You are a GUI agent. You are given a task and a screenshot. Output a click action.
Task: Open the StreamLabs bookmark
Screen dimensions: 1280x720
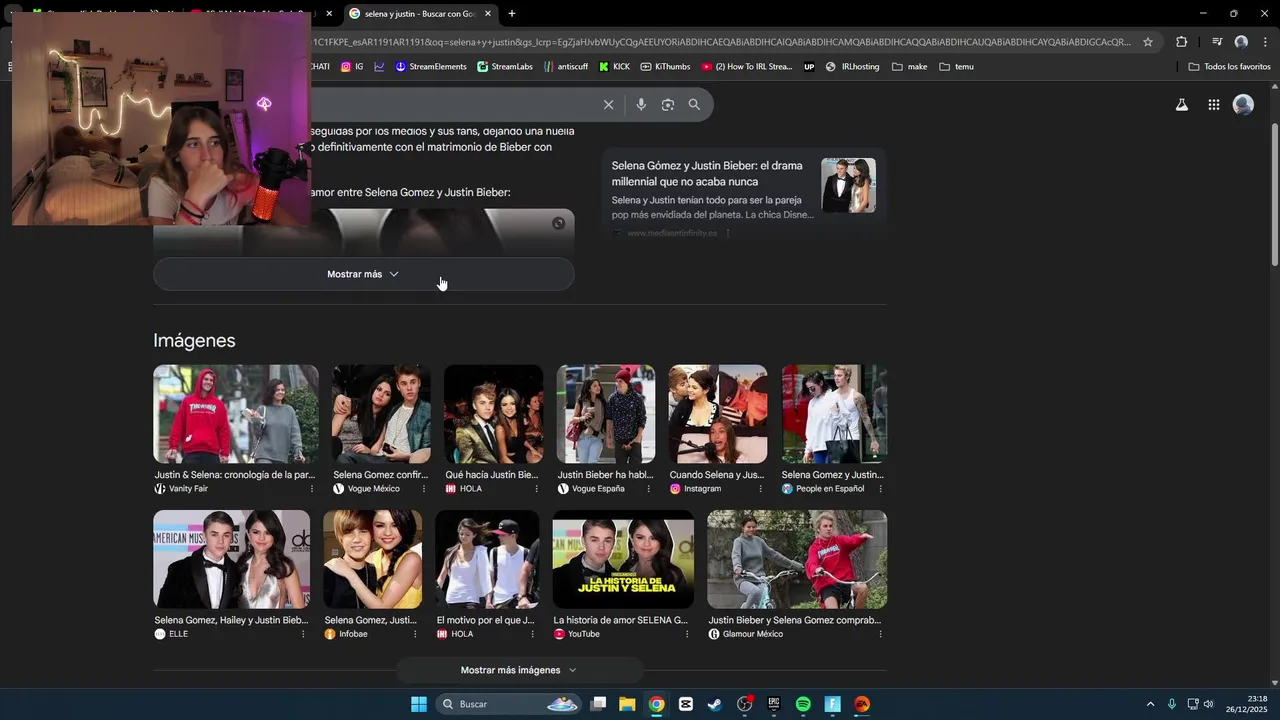(x=505, y=67)
